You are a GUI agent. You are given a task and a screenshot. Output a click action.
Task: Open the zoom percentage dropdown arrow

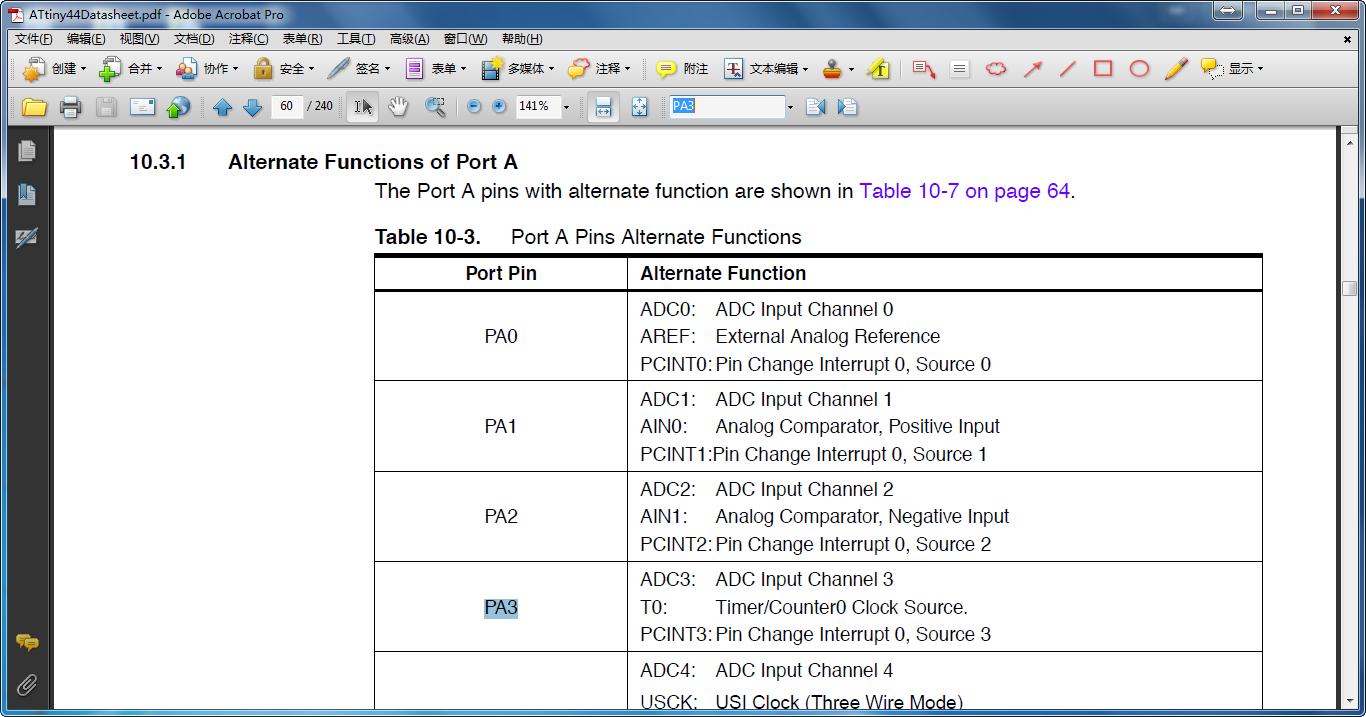click(566, 107)
